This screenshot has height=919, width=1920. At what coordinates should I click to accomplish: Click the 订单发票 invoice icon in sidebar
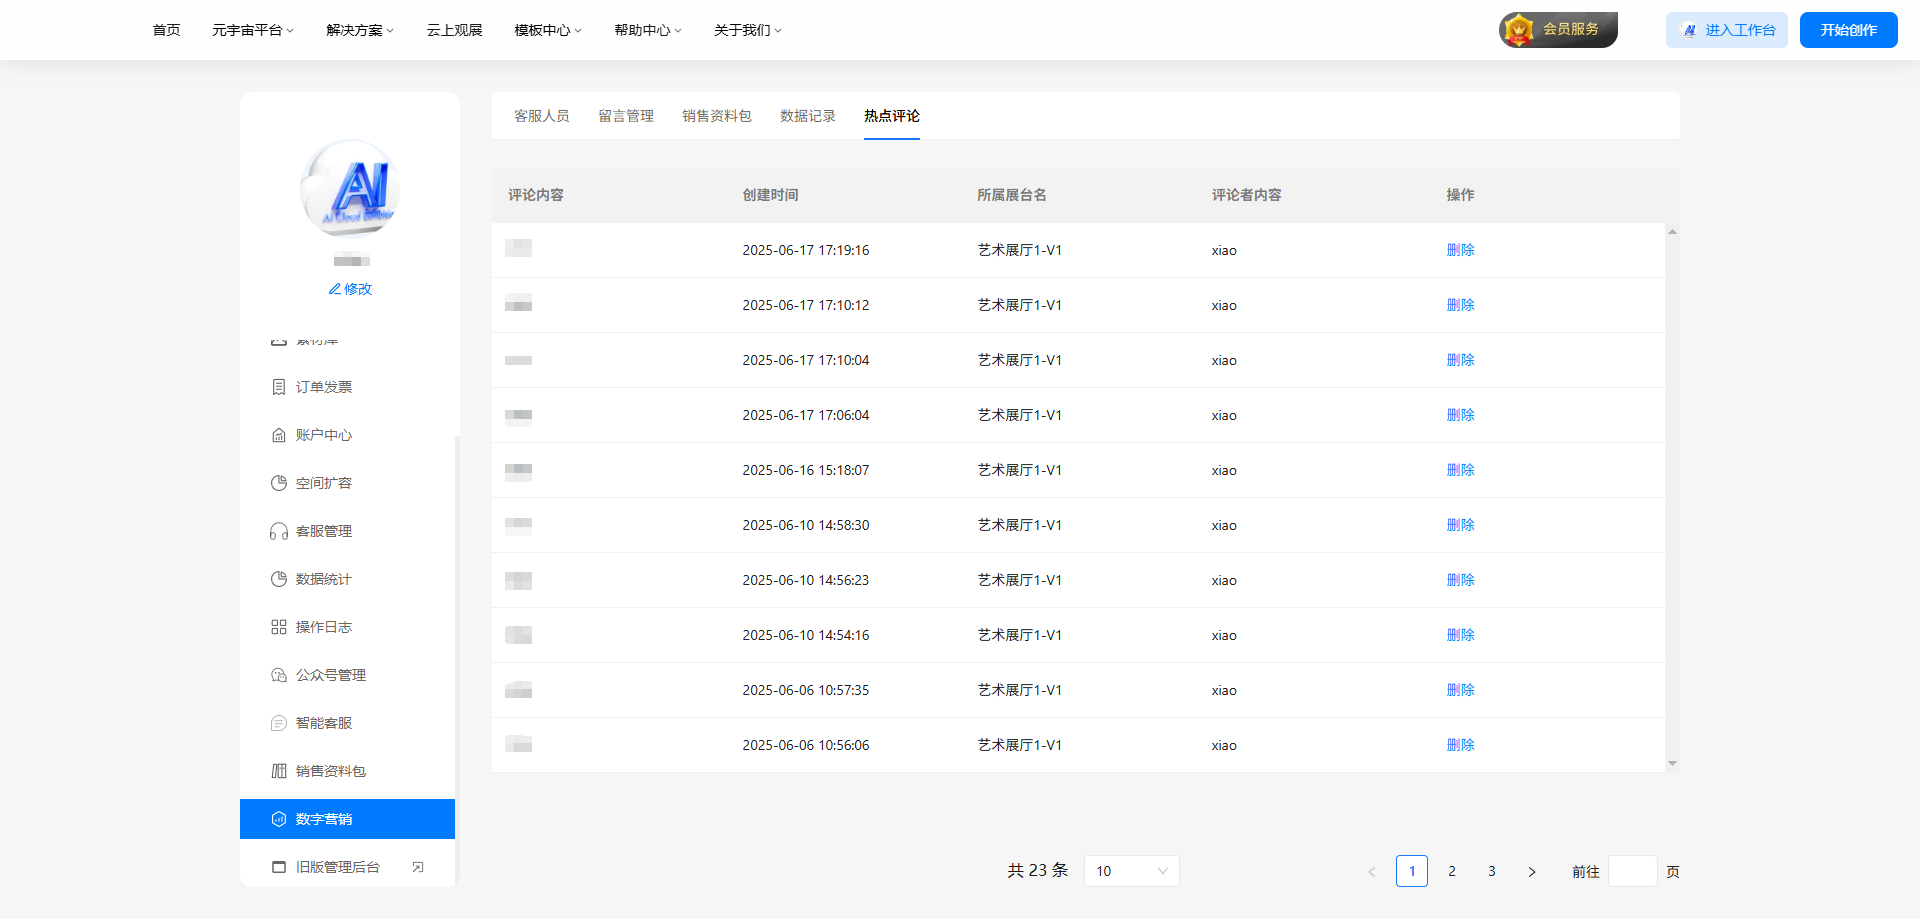pos(279,387)
